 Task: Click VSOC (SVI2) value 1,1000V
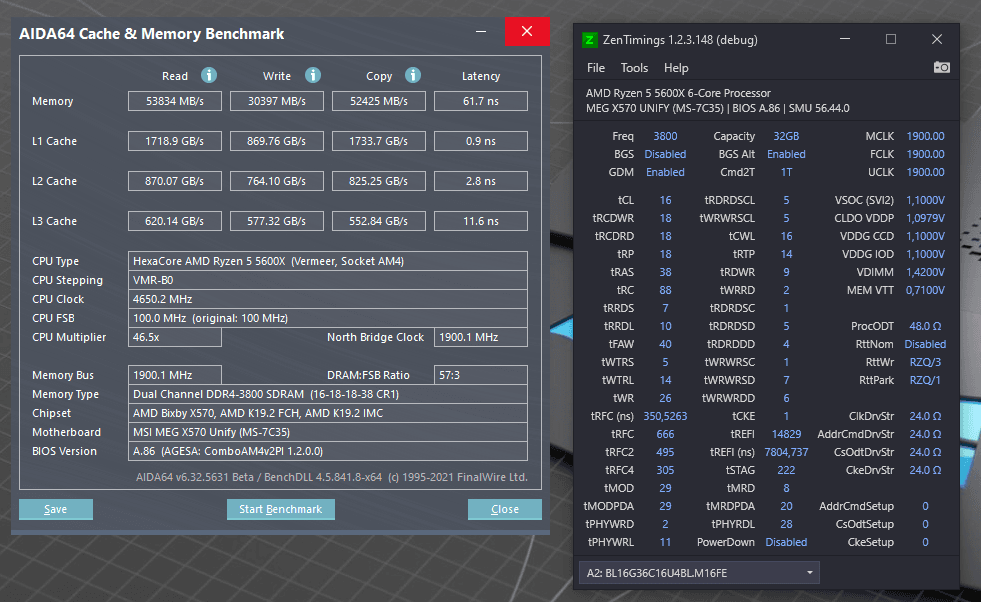[925, 200]
